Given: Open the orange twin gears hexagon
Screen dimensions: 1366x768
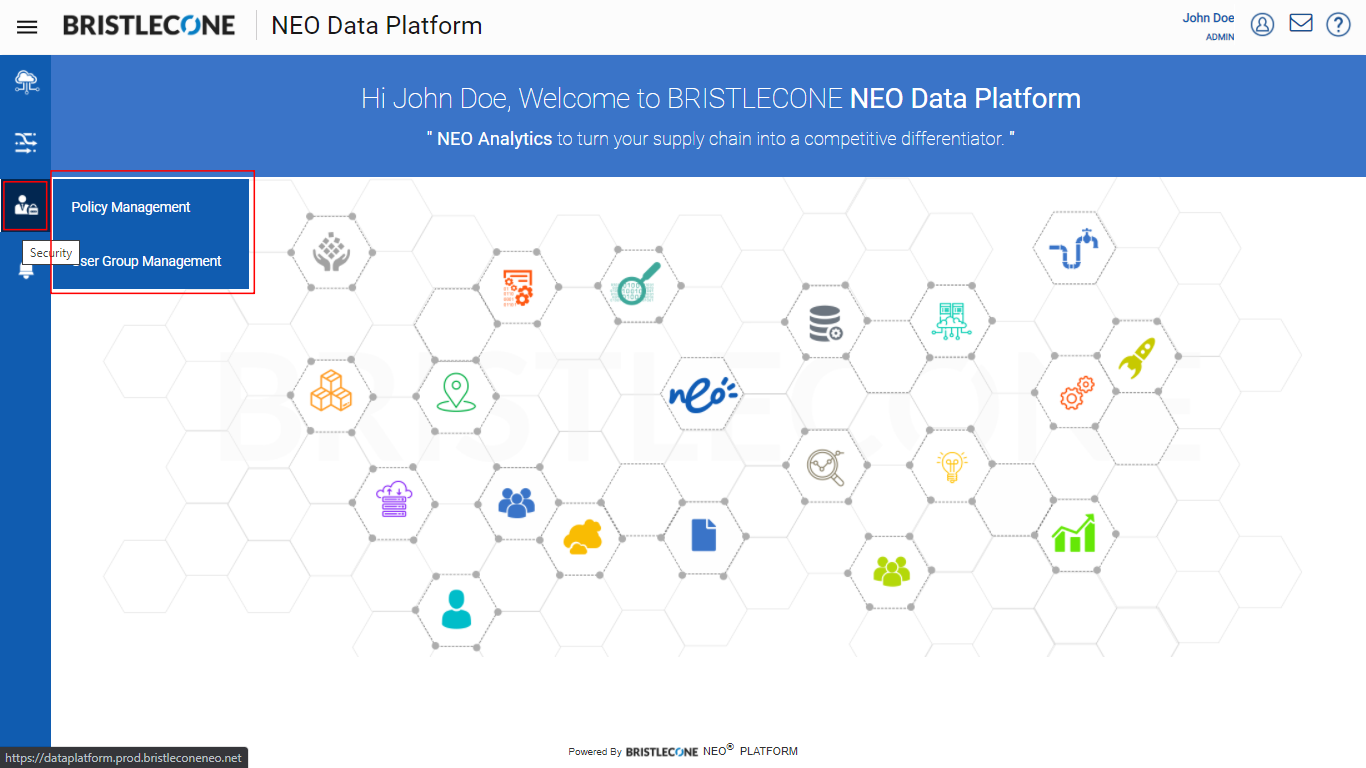Looking at the screenshot, I should click(x=1076, y=392).
